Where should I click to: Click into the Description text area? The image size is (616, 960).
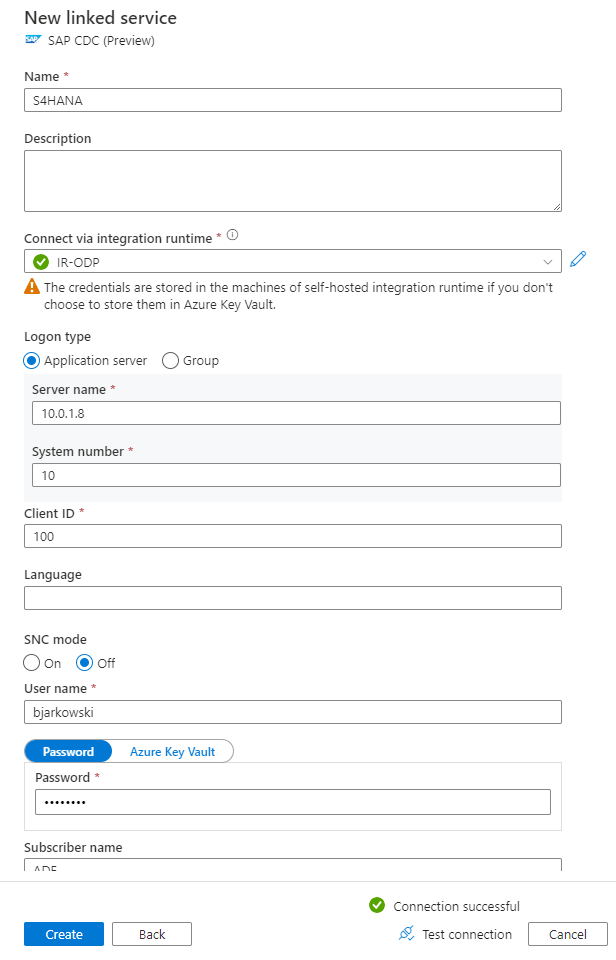pyautogui.click(x=293, y=181)
